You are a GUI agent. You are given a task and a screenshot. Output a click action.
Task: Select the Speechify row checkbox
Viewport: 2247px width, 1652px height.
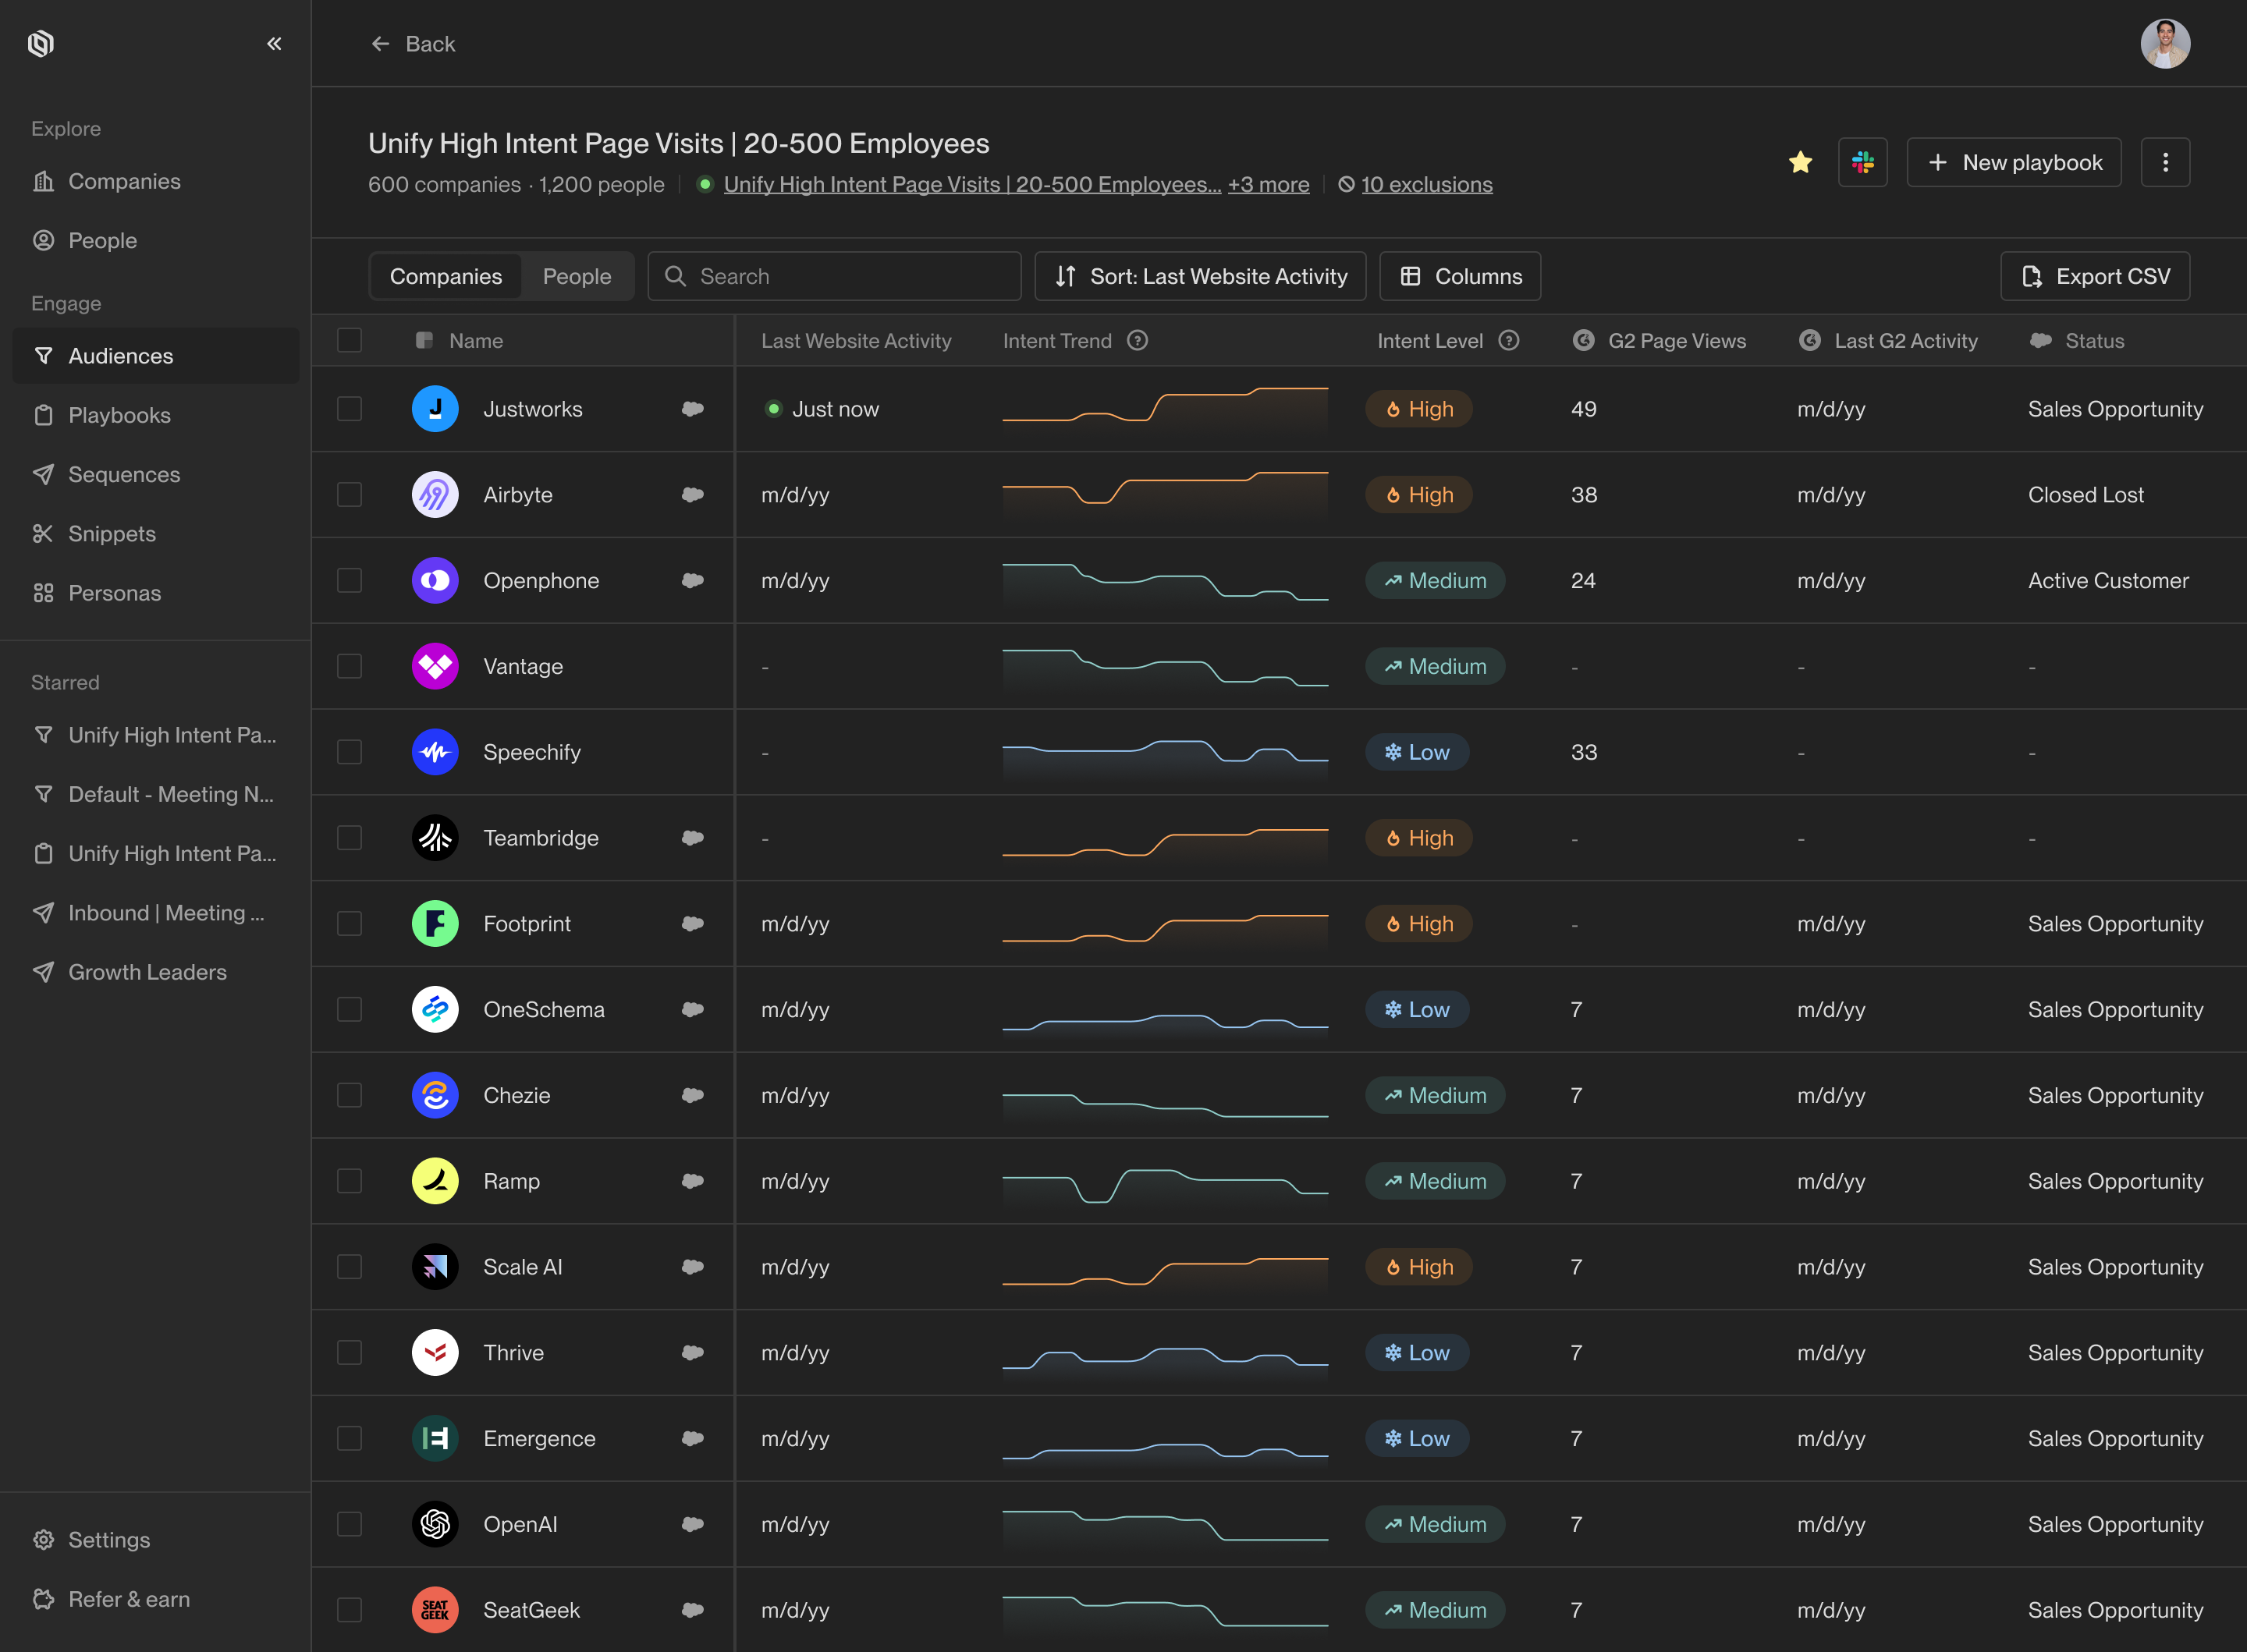(349, 752)
